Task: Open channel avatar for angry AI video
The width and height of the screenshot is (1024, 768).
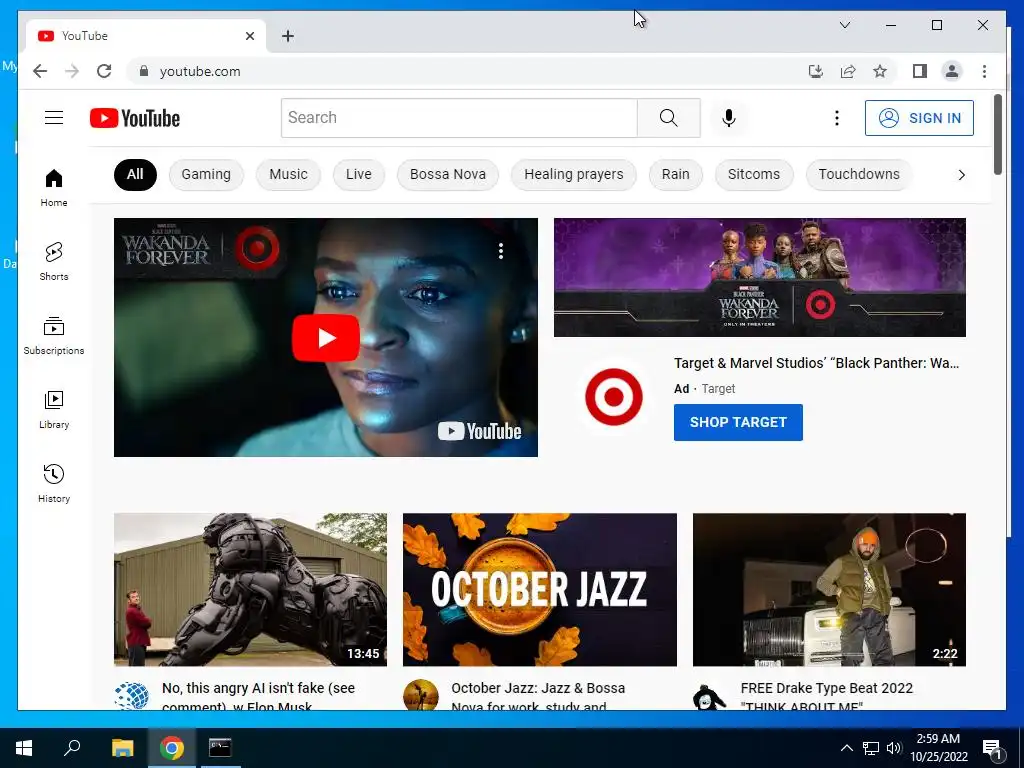Action: pyautogui.click(x=131, y=696)
